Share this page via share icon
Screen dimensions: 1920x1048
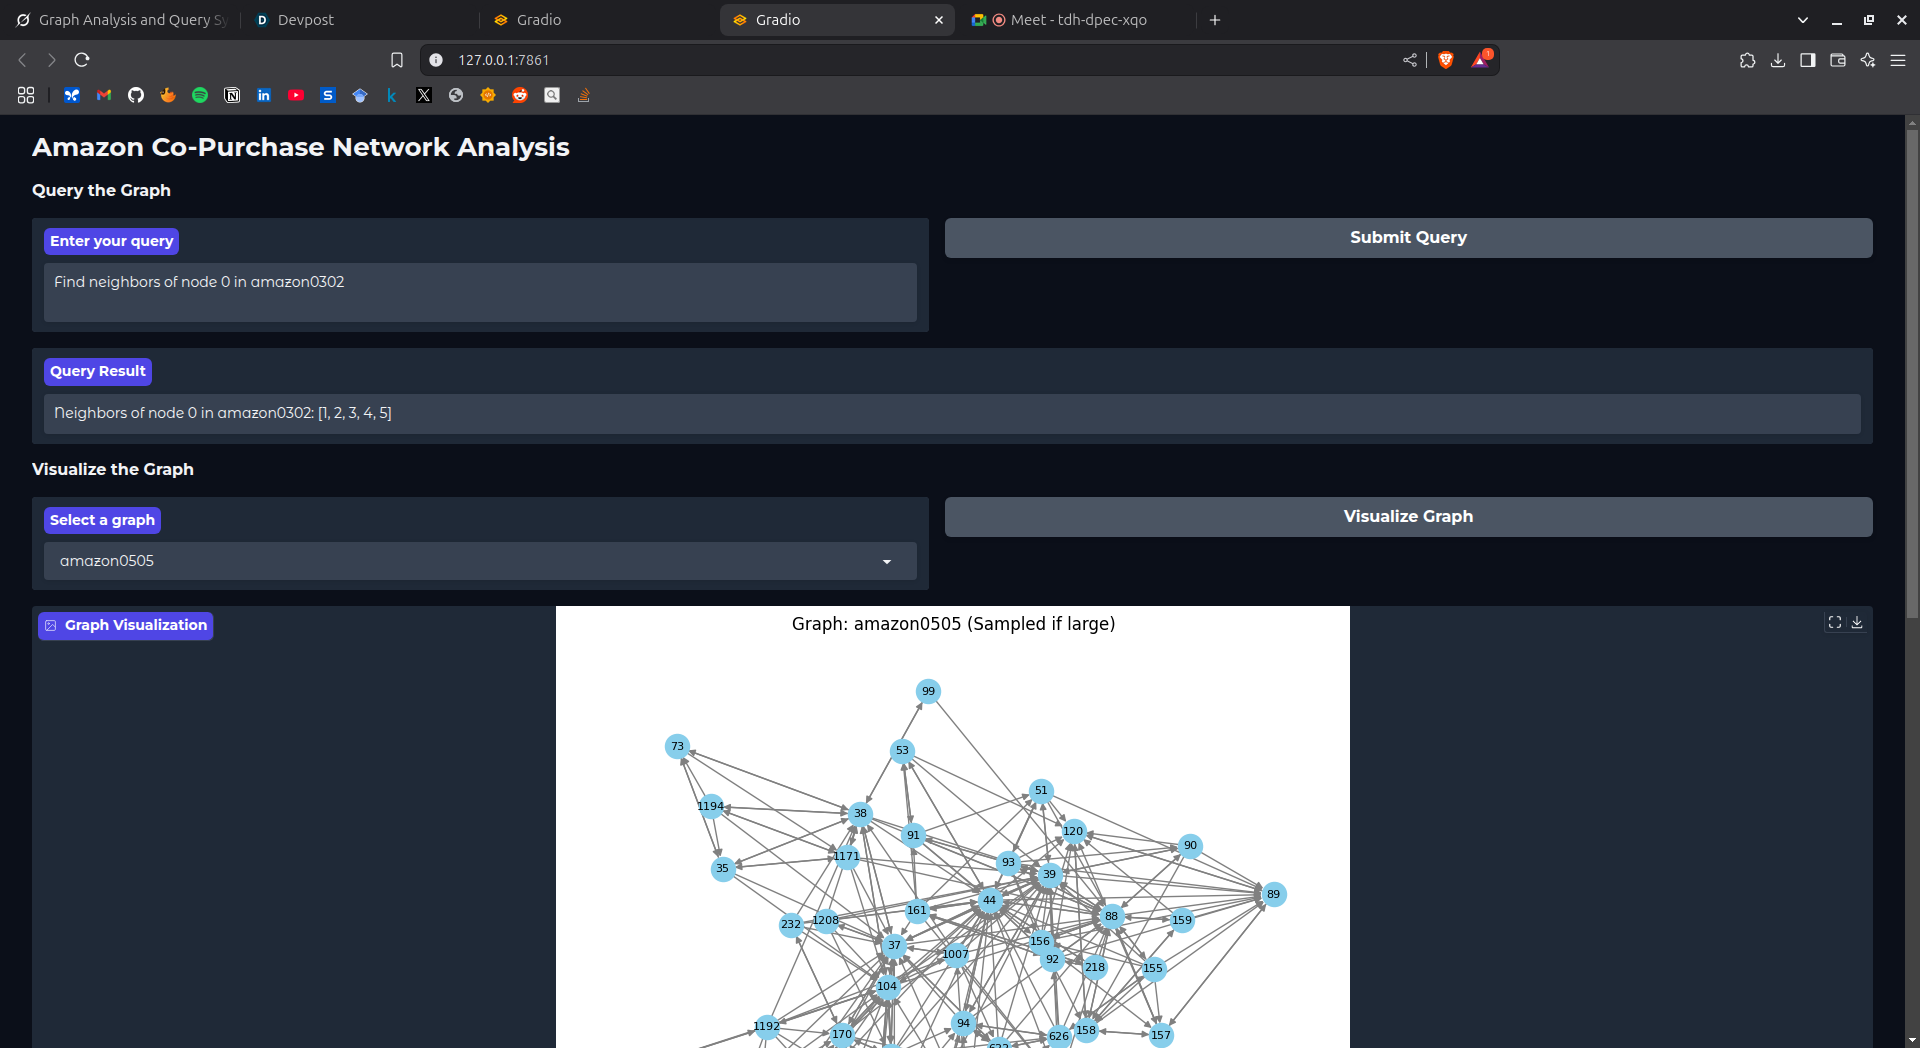(1410, 60)
